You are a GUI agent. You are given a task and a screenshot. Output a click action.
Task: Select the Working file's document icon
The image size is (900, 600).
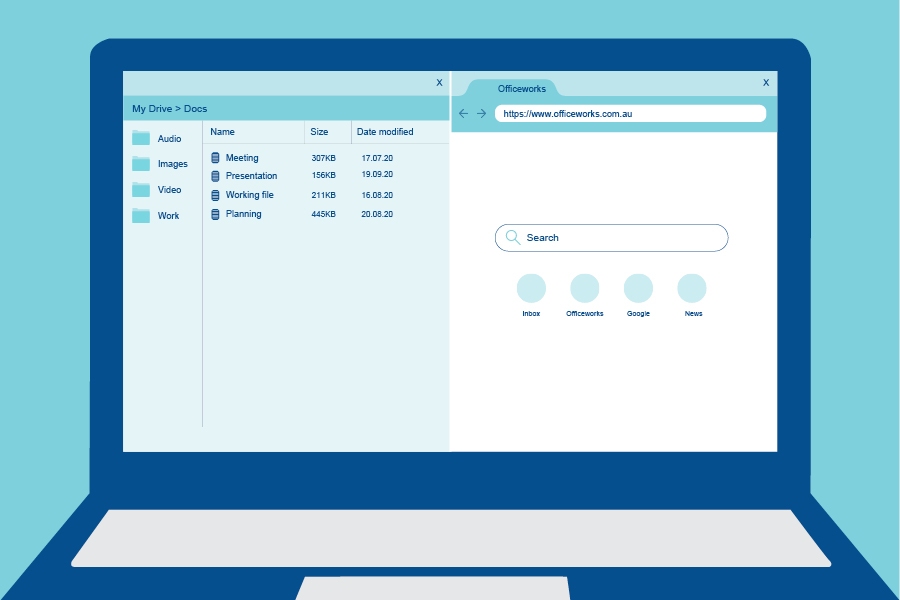tap(215, 195)
